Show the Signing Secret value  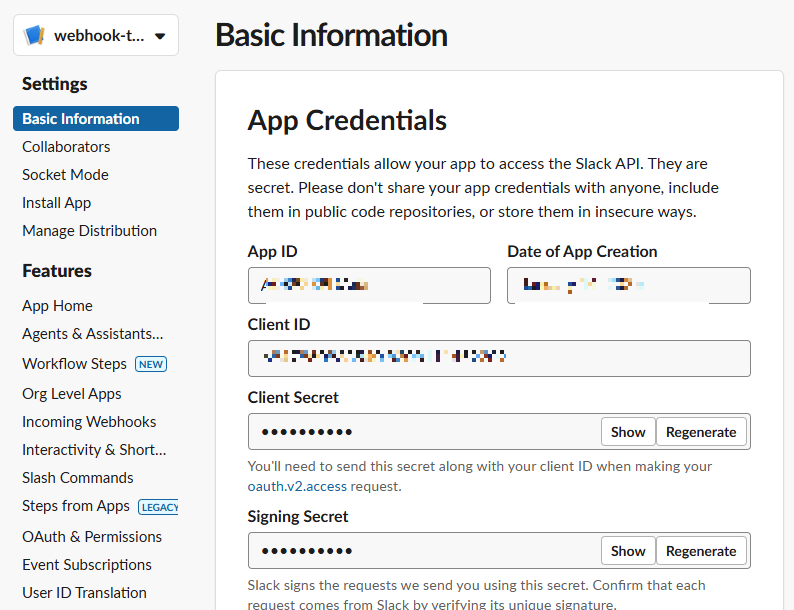pos(628,551)
